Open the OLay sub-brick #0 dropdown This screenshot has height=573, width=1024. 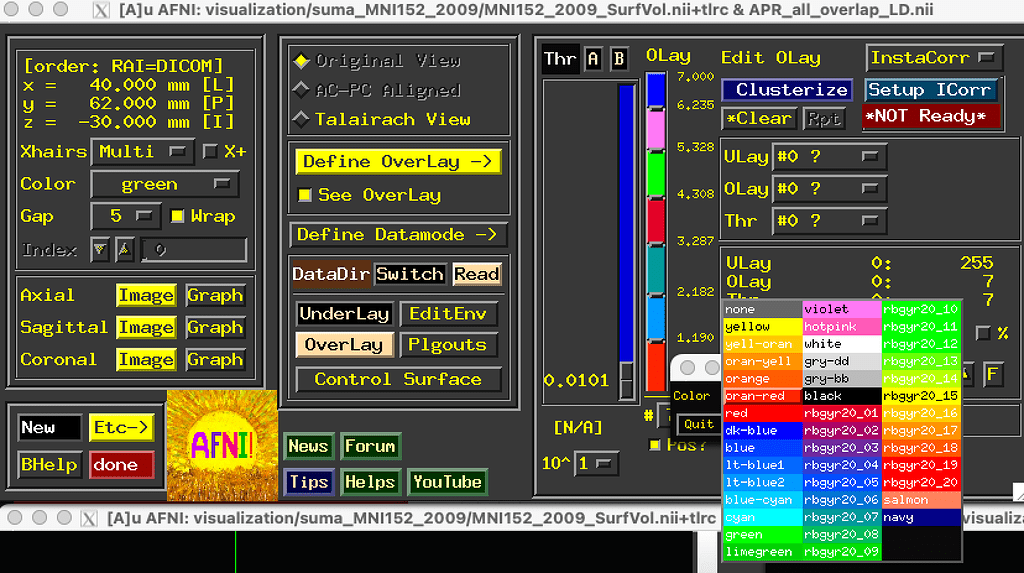point(829,189)
